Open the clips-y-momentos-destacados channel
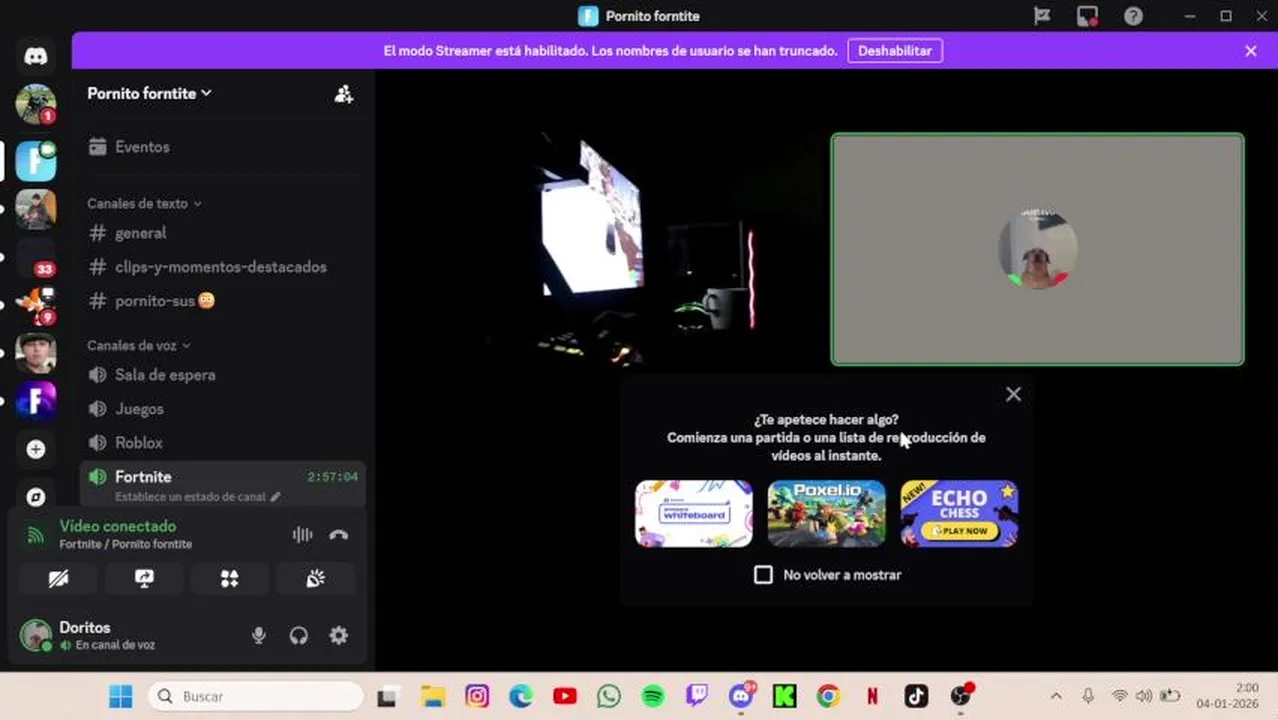The width and height of the screenshot is (1278, 720). 222,267
